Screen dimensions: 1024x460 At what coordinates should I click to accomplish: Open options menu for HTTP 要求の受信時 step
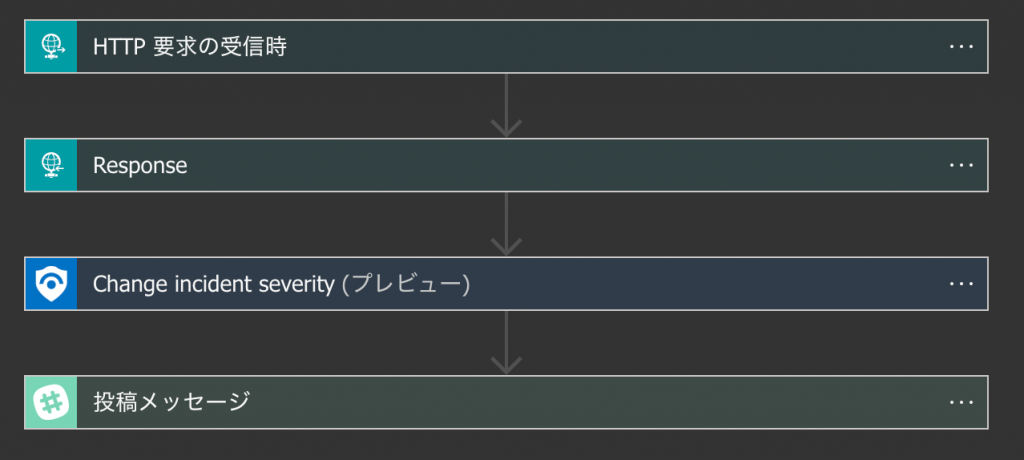click(961, 46)
